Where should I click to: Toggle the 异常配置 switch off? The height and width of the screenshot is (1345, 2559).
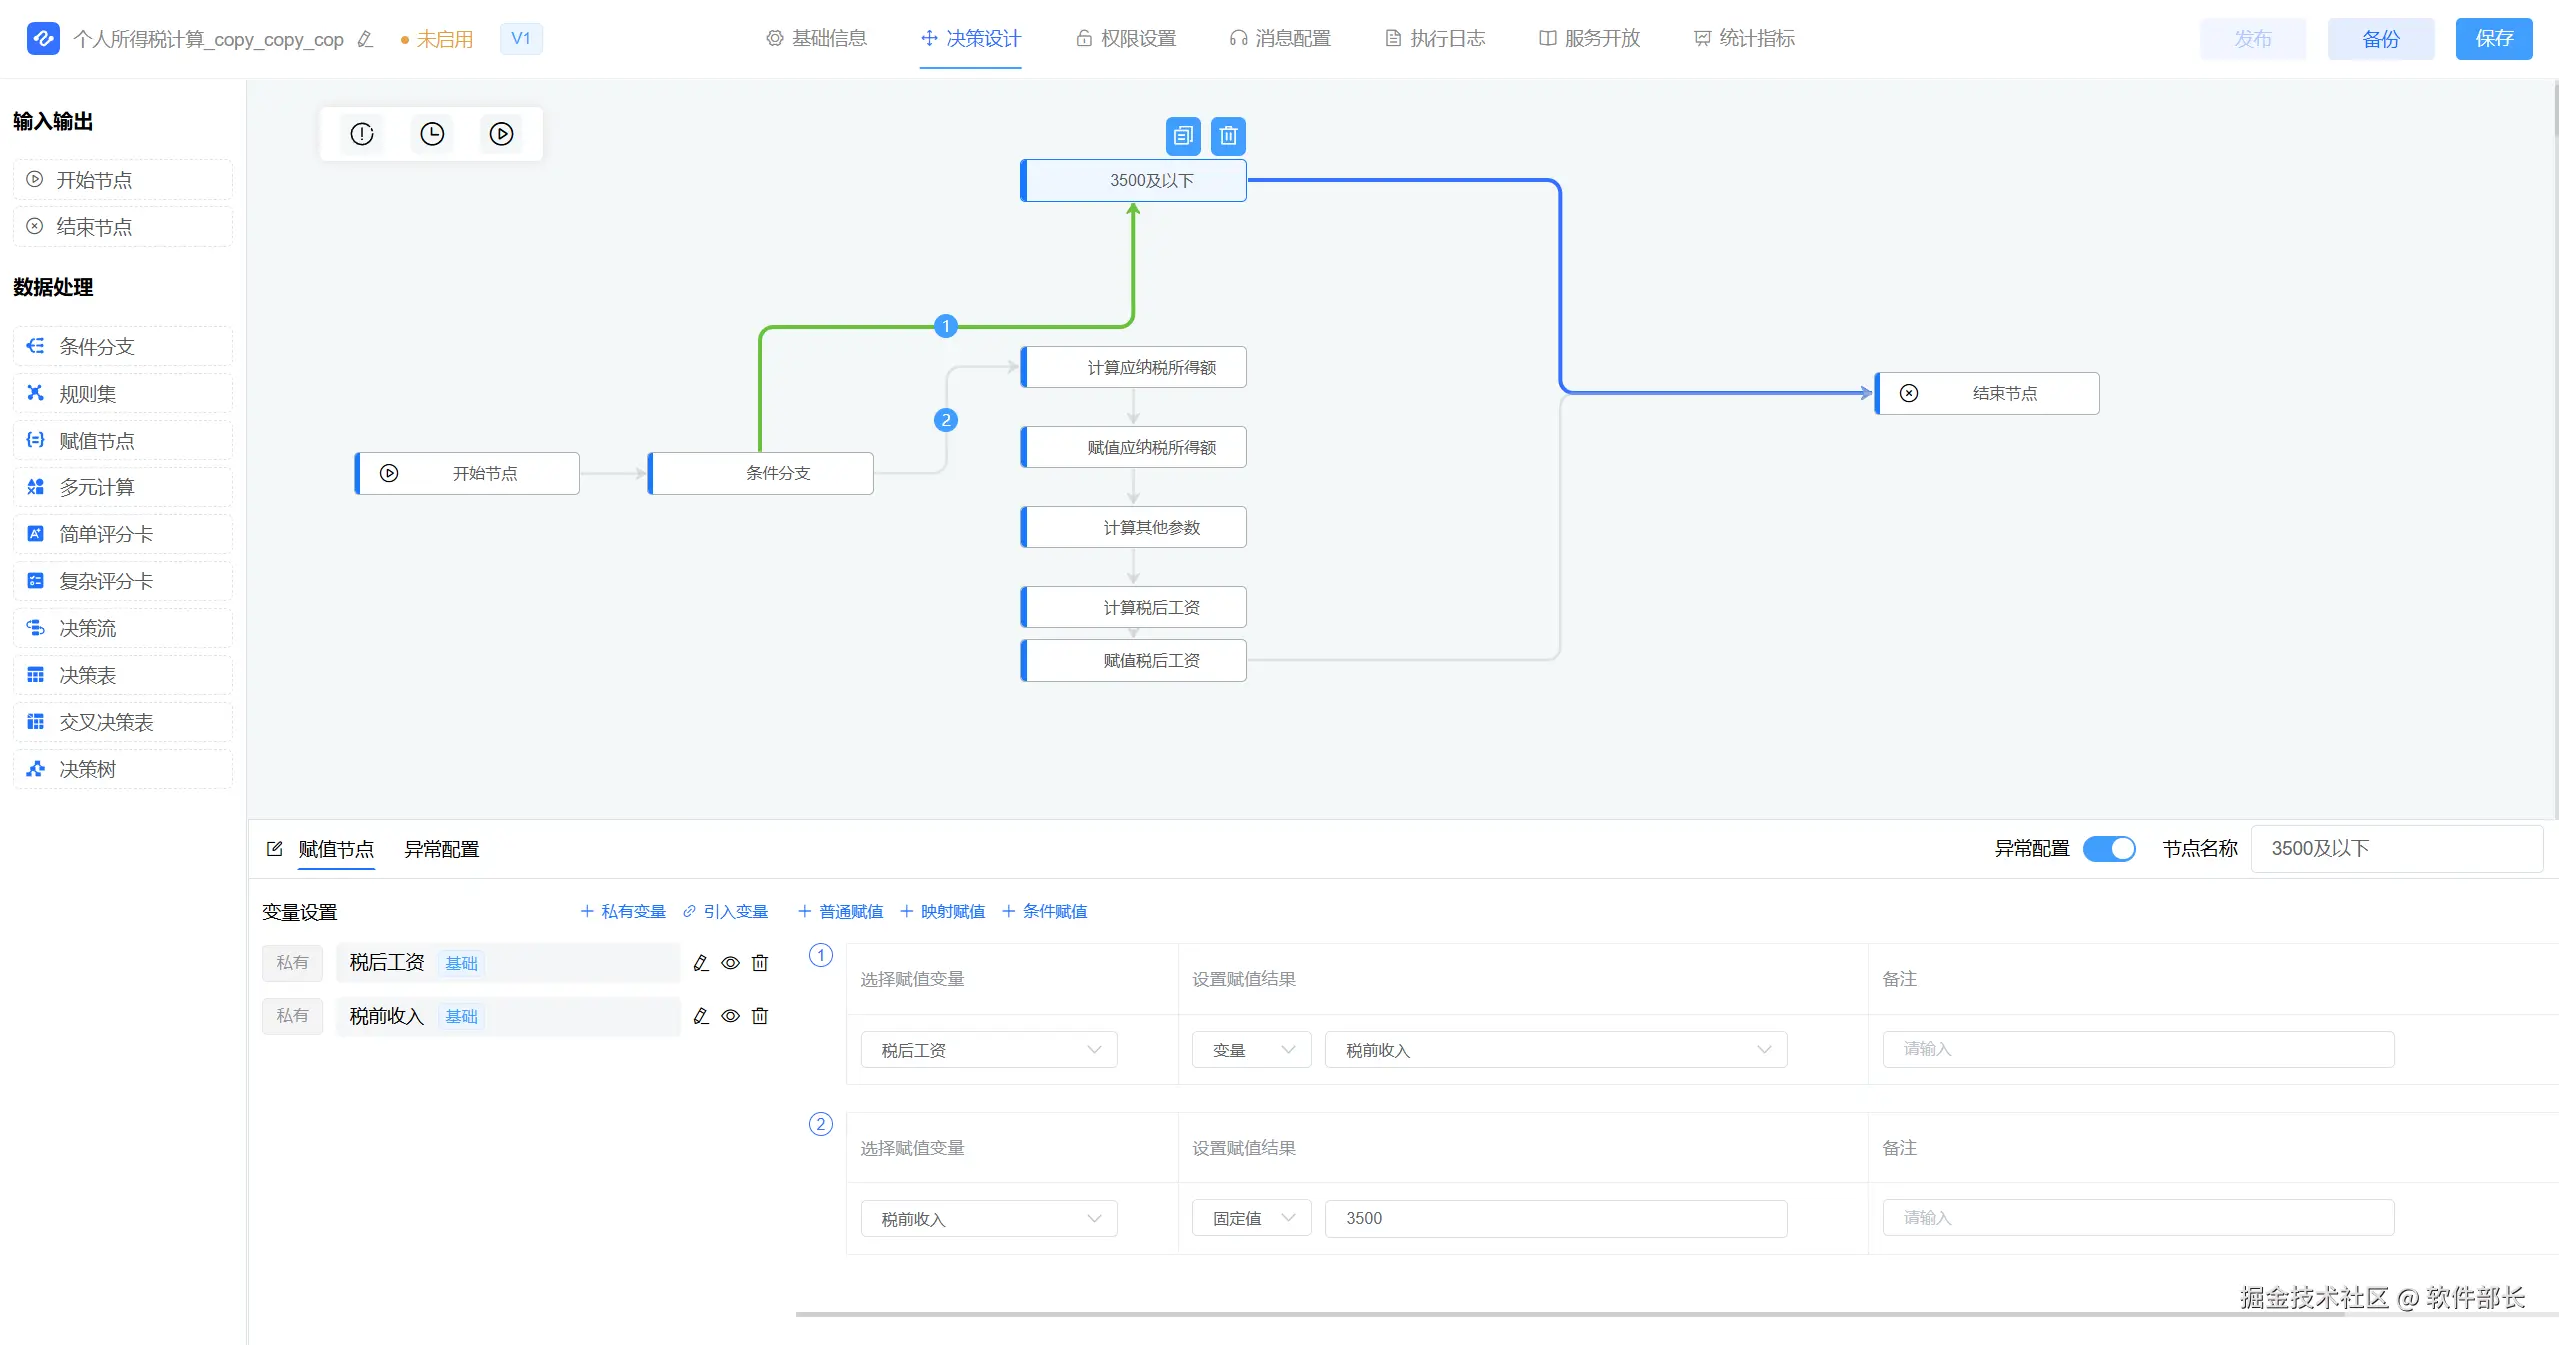(x=2108, y=849)
